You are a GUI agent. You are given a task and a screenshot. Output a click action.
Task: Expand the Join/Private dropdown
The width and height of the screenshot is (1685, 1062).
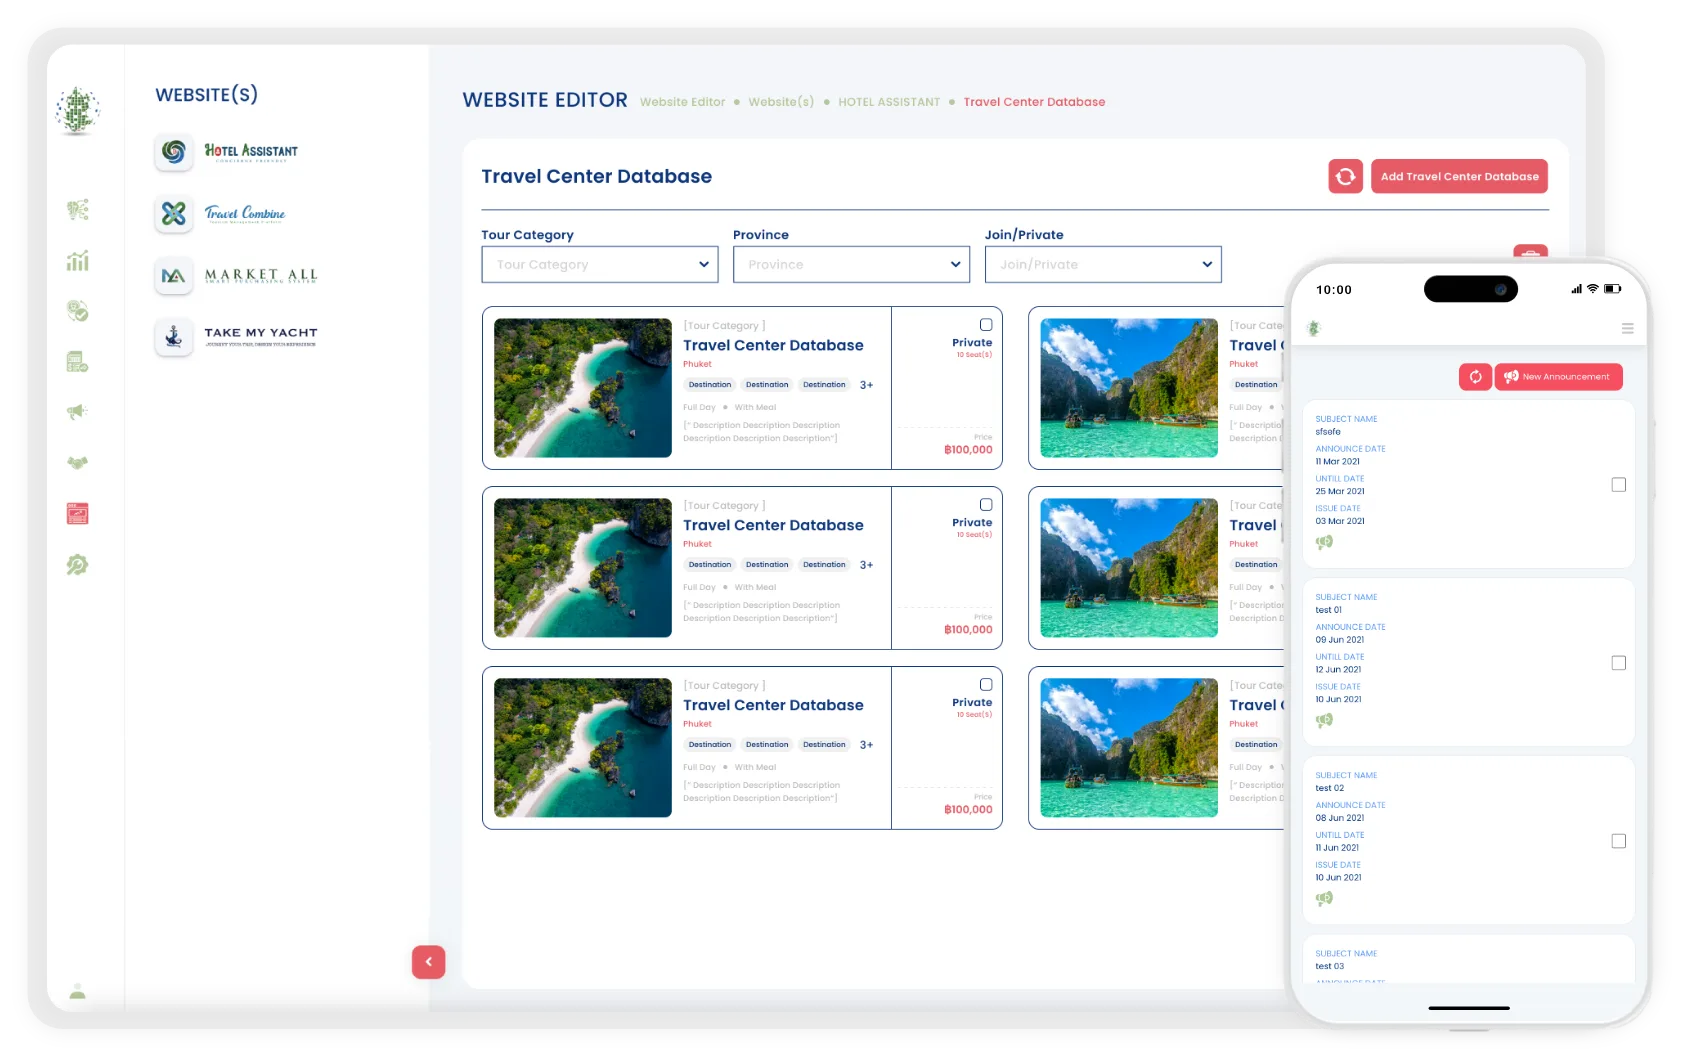coord(1103,265)
